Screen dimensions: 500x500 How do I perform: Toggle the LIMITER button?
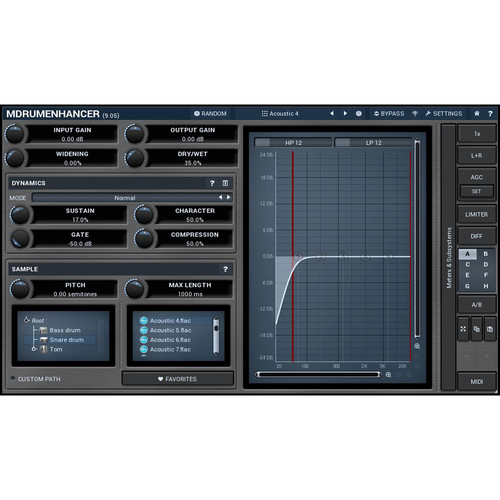click(477, 215)
